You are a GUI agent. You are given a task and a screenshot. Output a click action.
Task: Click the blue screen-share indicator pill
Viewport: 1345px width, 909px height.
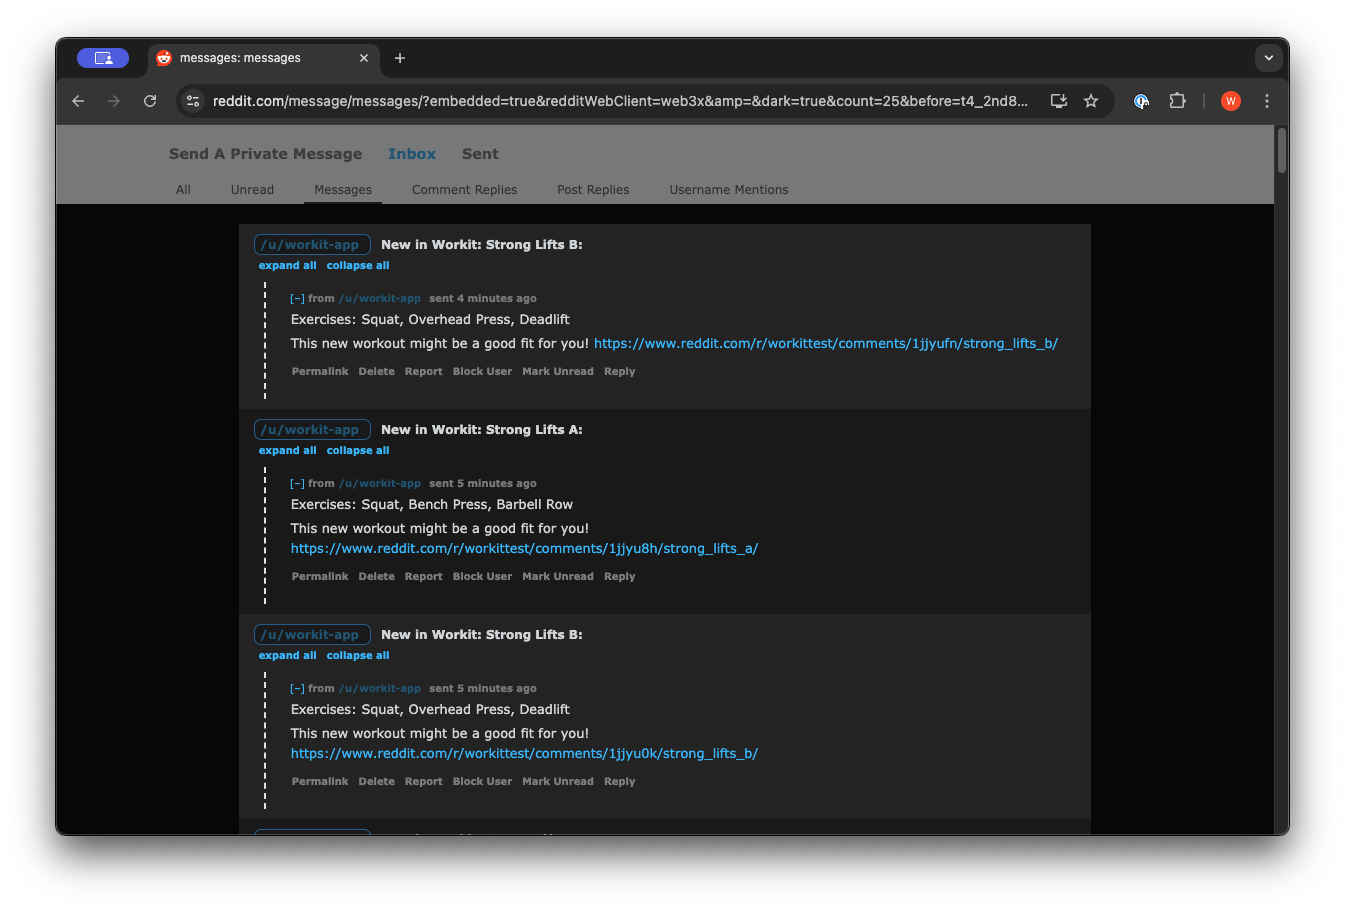point(103,58)
